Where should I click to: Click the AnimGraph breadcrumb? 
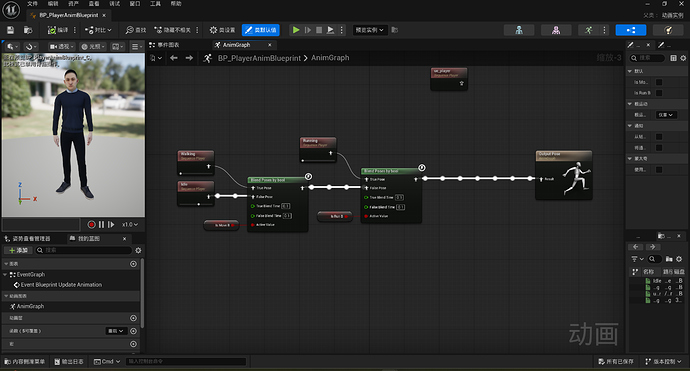coord(330,58)
